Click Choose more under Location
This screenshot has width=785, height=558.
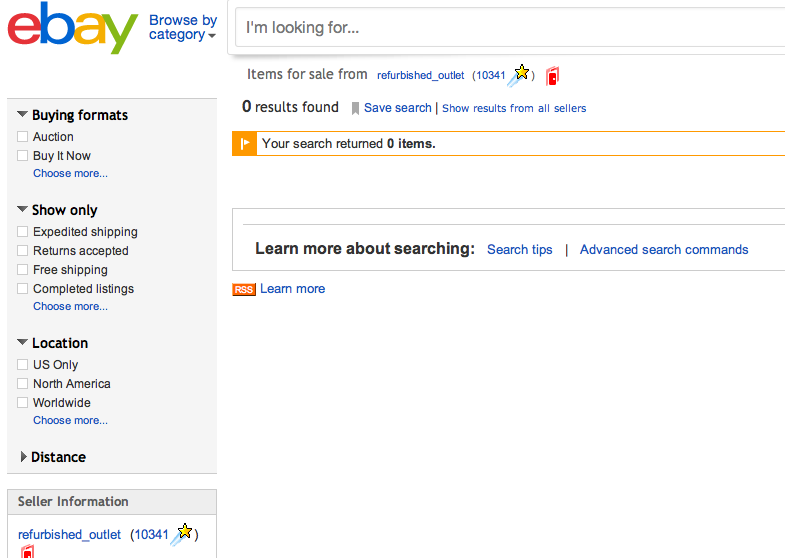click(70, 420)
